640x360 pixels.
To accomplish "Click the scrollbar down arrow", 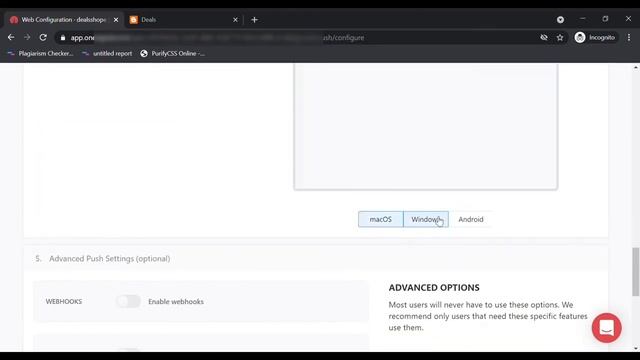I will coord(636,348).
